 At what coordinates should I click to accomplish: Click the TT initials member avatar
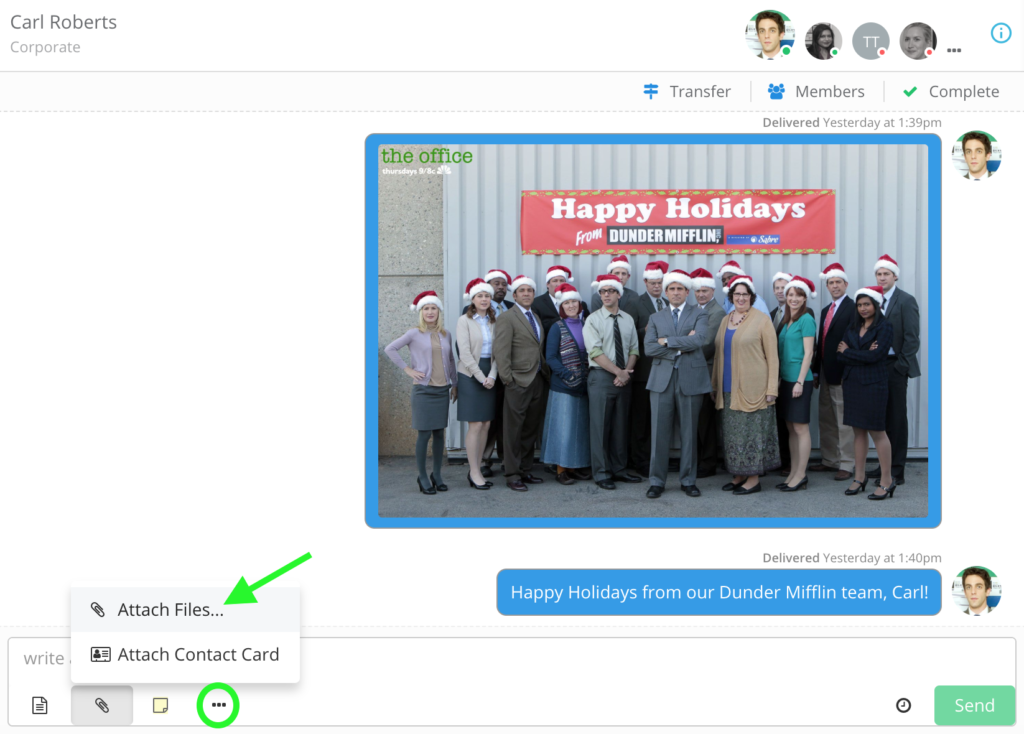[x=871, y=41]
